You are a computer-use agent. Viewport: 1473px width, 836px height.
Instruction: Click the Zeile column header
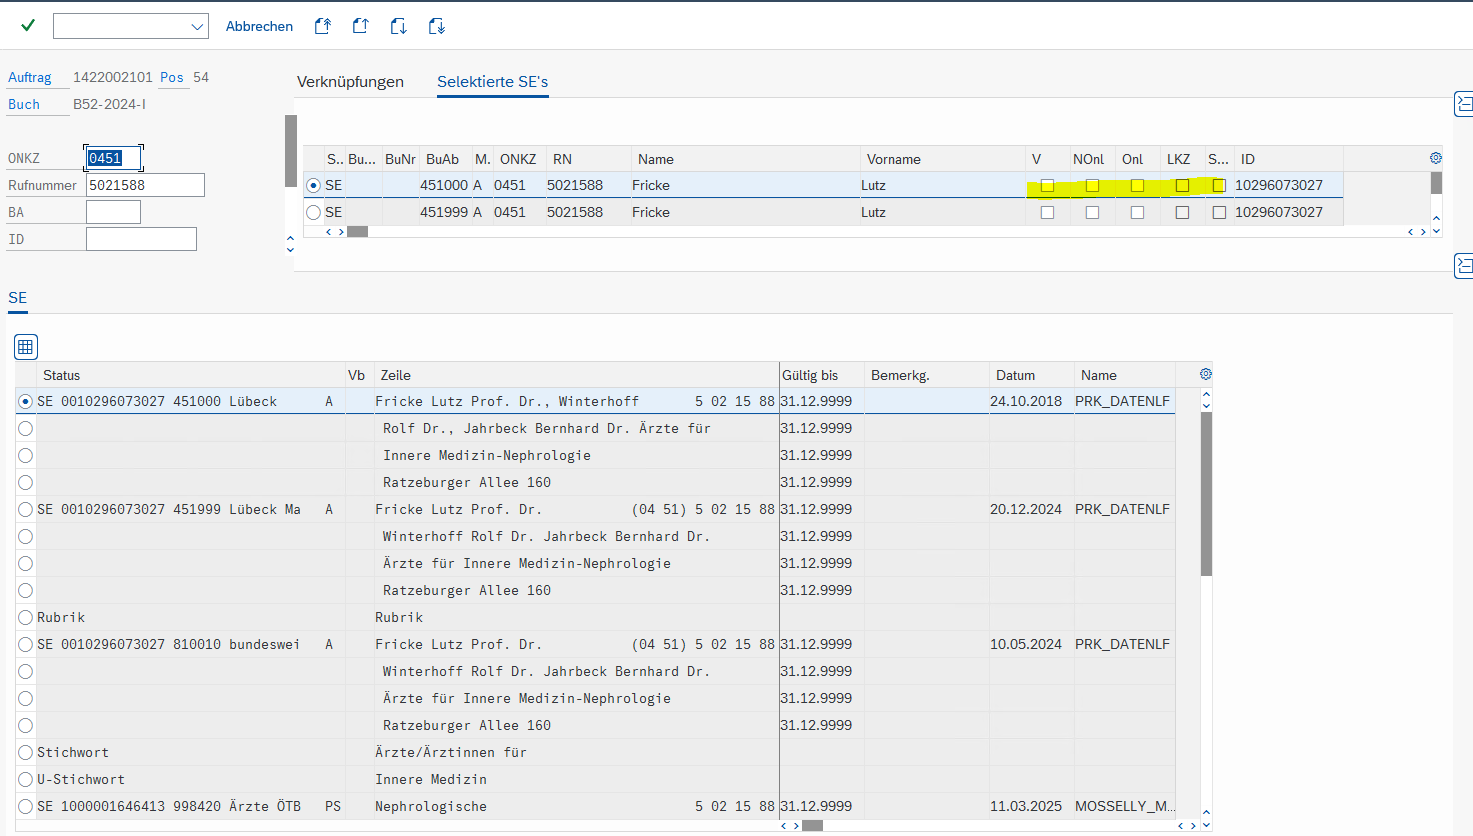click(576, 375)
